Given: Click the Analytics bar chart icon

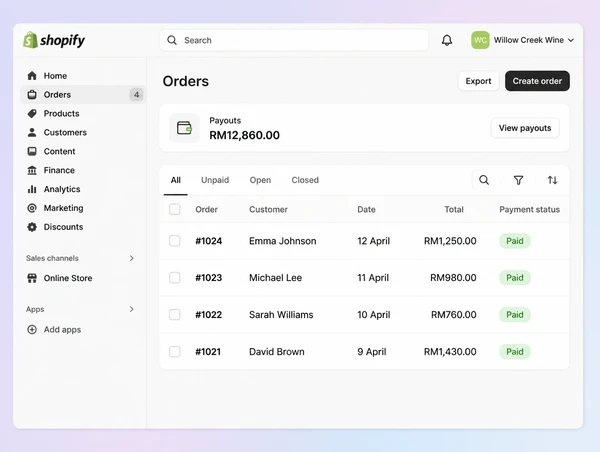Looking at the screenshot, I should (32, 189).
